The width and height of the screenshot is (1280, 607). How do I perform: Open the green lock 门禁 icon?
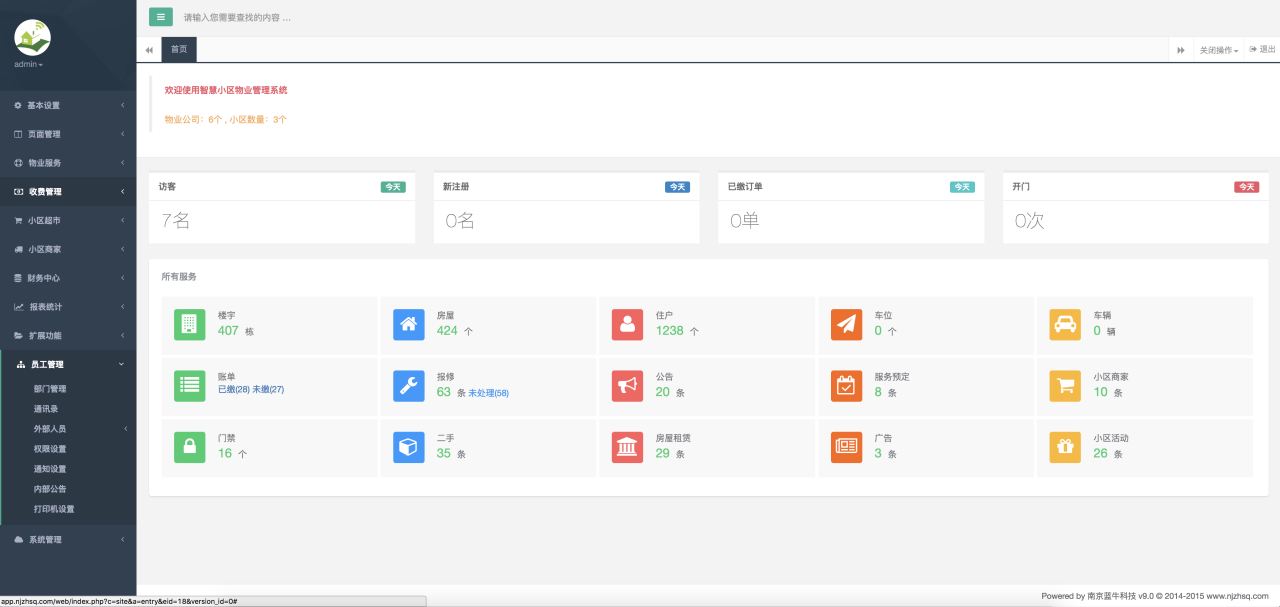click(x=189, y=447)
